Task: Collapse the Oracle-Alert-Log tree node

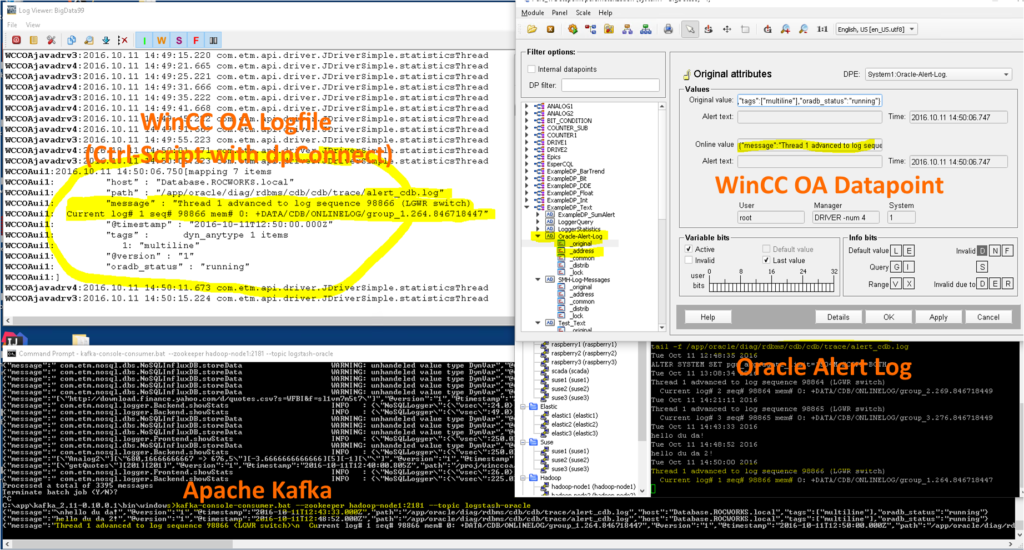Action: [537, 236]
